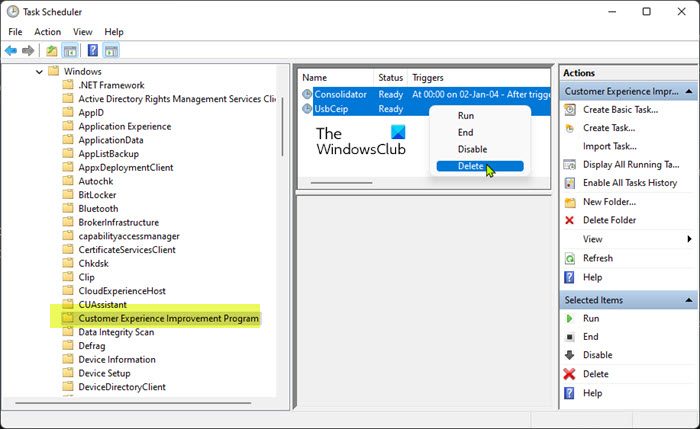
Task: Open the File menu
Action: [15, 32]
